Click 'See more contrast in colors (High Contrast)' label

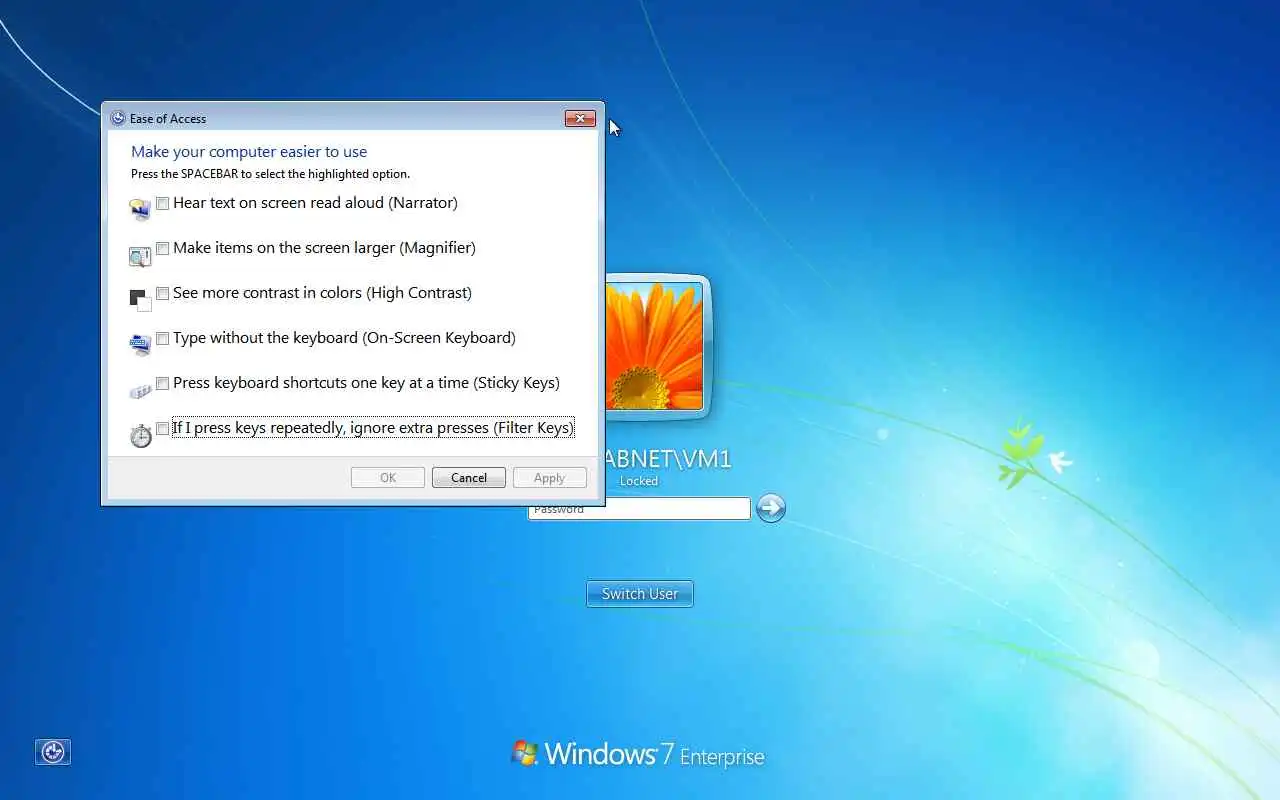(x=322, y=293)
